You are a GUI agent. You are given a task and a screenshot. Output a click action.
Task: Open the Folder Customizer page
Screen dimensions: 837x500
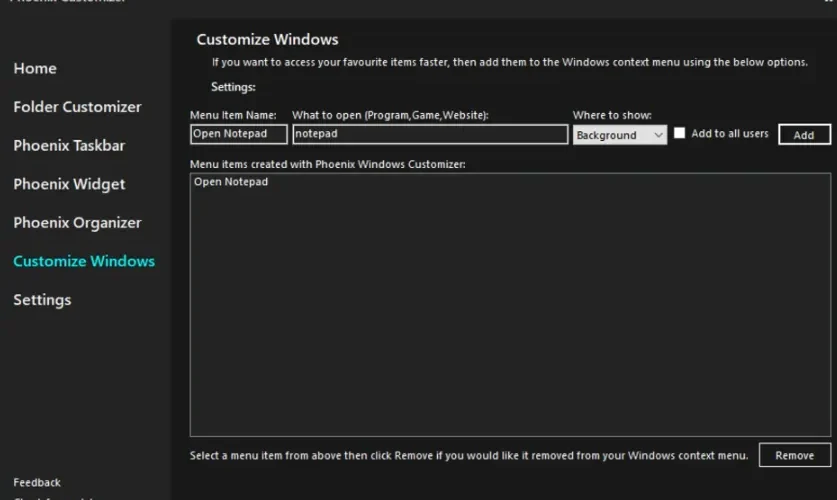pyautogui.click(x=77, y=107)
